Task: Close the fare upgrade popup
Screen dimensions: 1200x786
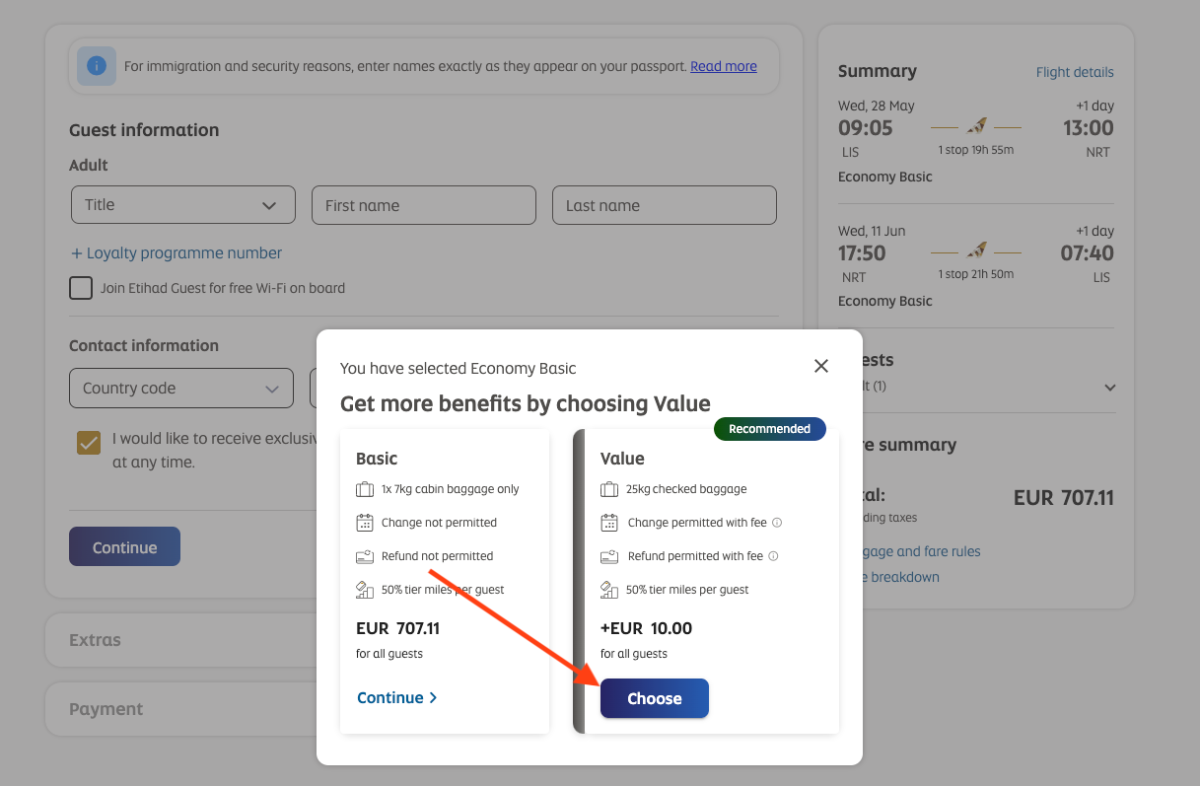Action: tap(821, 366)
